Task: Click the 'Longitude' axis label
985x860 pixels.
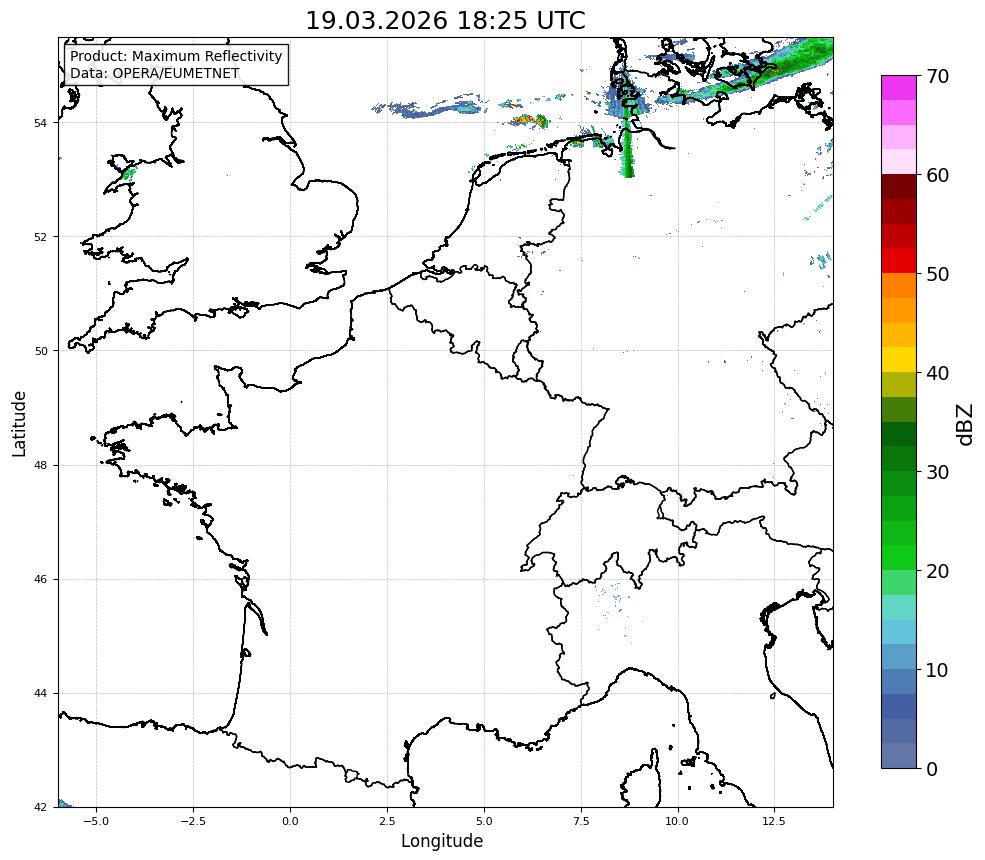Action: tap(442, 841)
